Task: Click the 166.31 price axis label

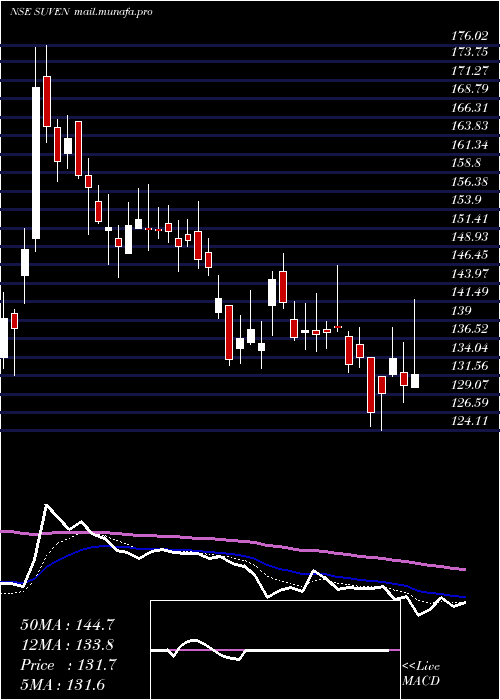Action: [x=469, y=107]
